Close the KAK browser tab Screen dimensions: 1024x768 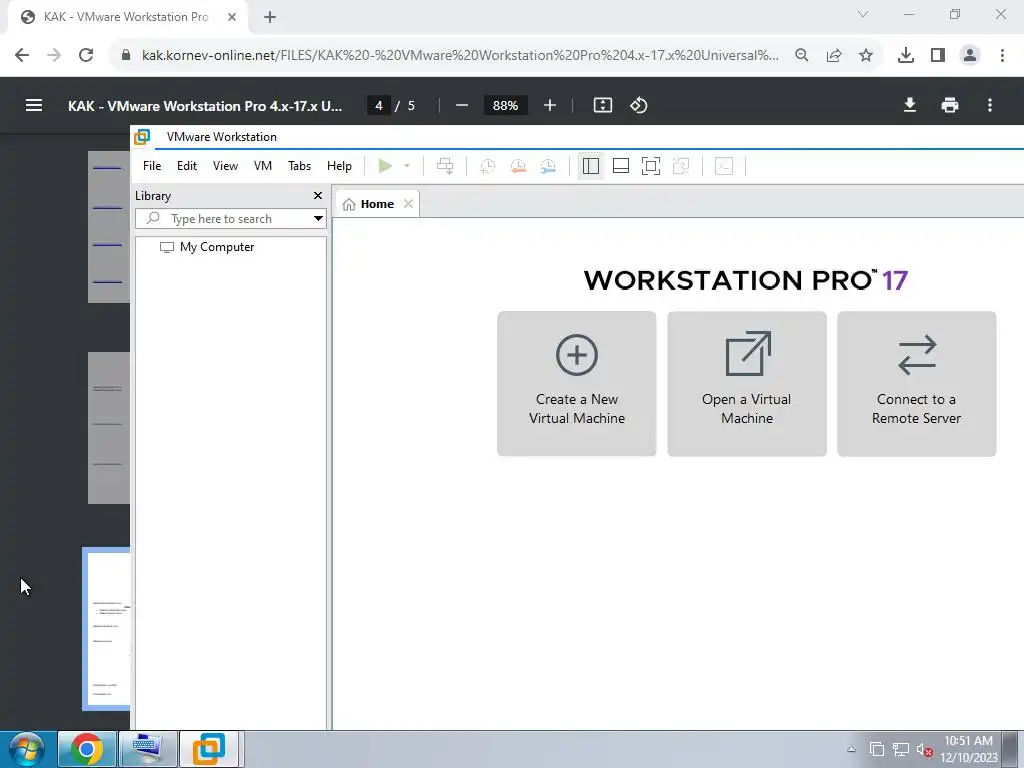click(232, 17)
